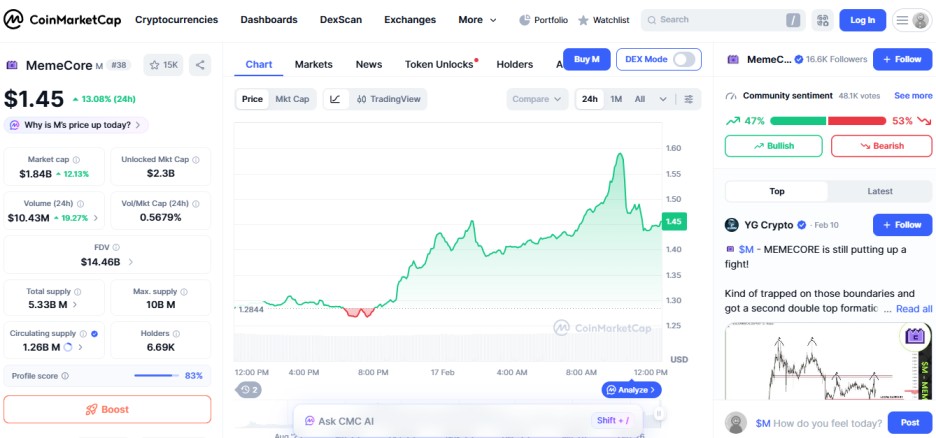
Task: Select Price chart view
Action: pos(252,99)
